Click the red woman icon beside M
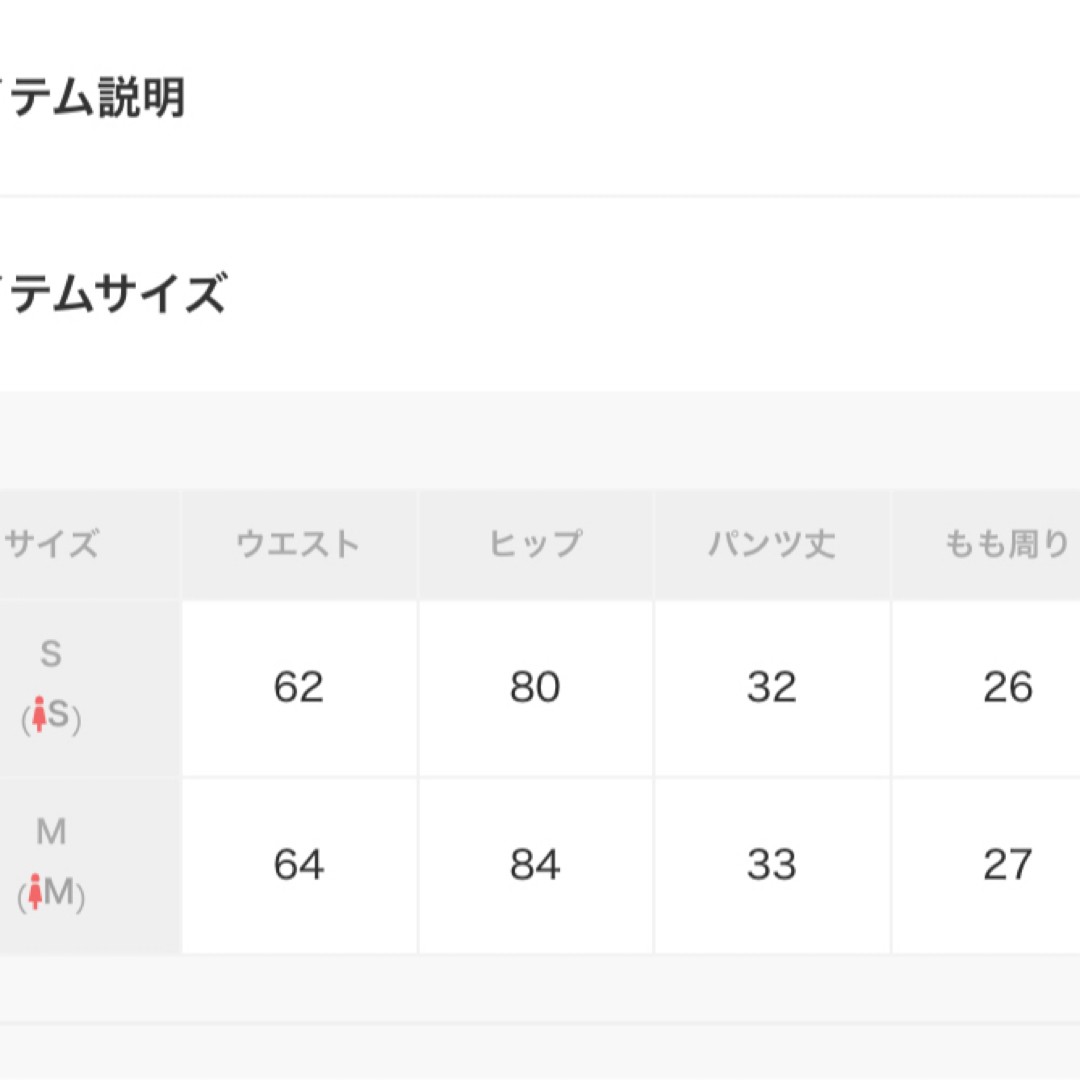The image size is (1080, 1080). coord(36,892)
